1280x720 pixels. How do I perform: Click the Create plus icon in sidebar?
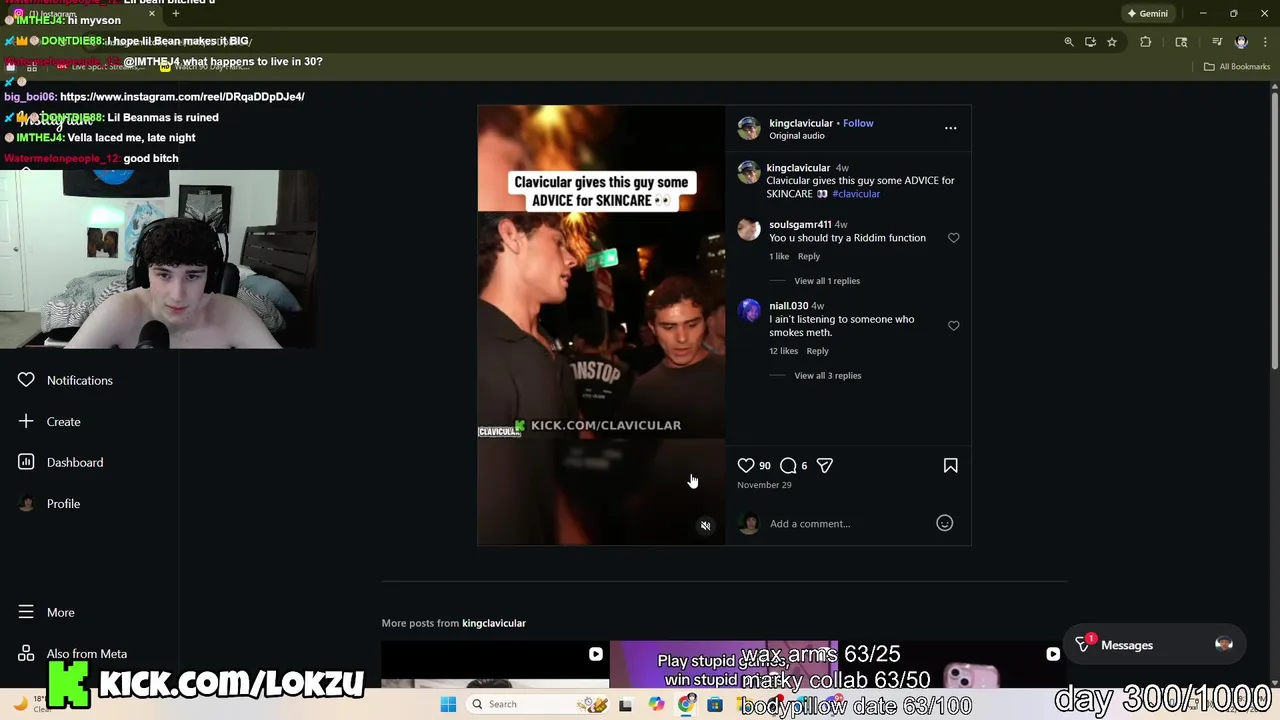click(26, 421)
